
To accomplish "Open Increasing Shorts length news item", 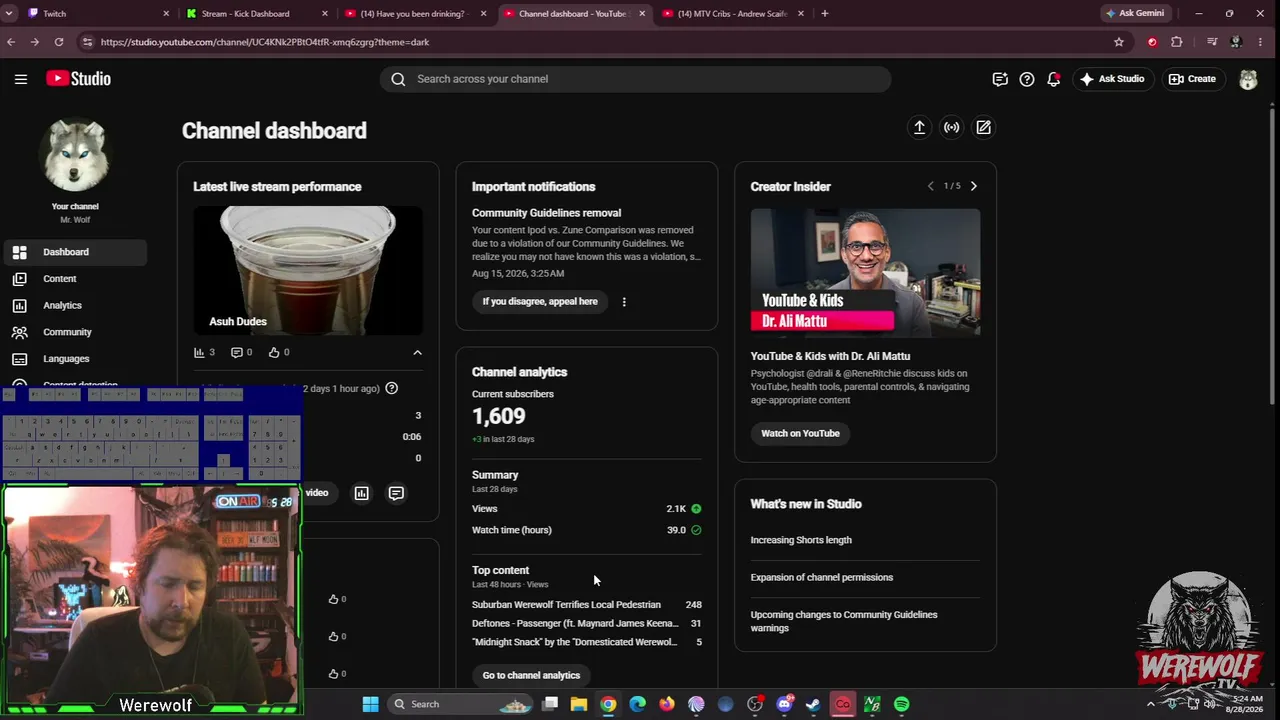I will 801,540.
